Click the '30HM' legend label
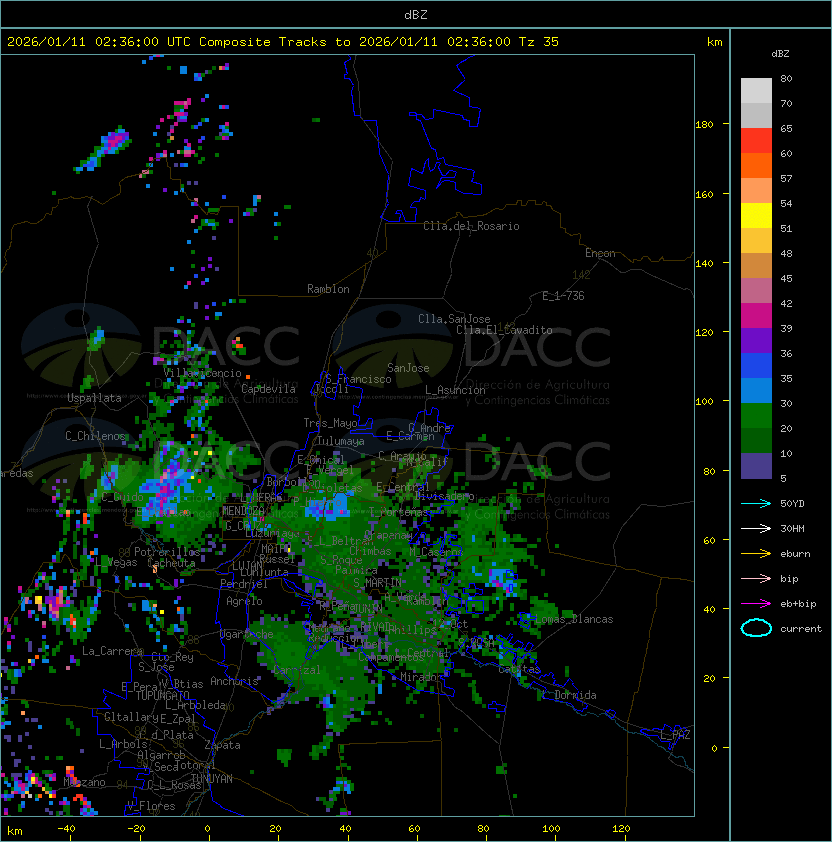This screenshot has width=832, height=842. click(x=792, y=529)
